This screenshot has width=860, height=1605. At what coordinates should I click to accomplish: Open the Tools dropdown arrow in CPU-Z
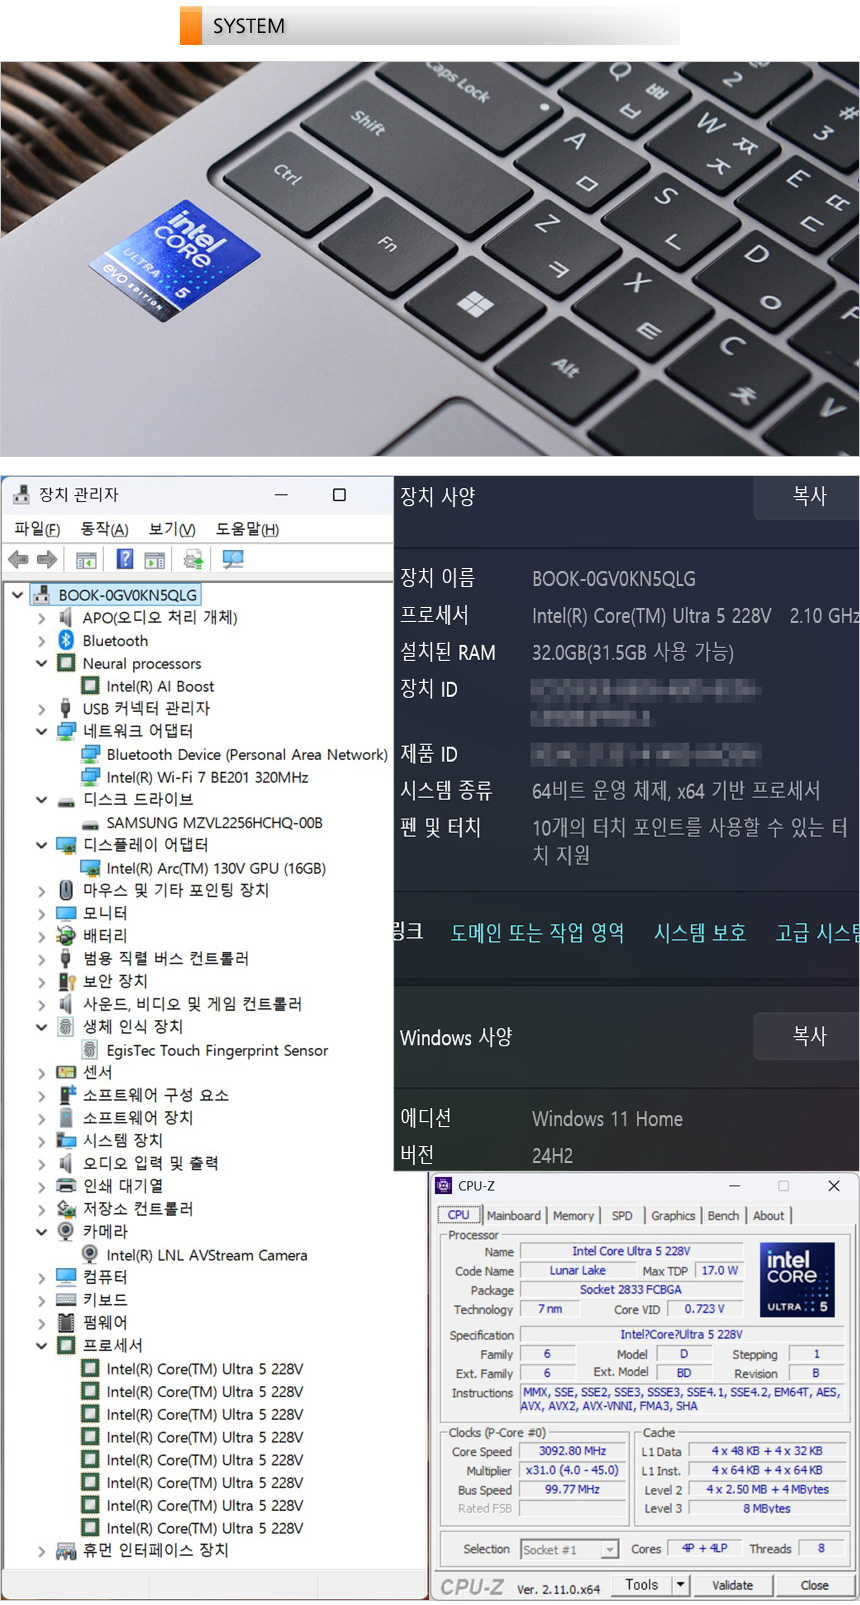681,1584
